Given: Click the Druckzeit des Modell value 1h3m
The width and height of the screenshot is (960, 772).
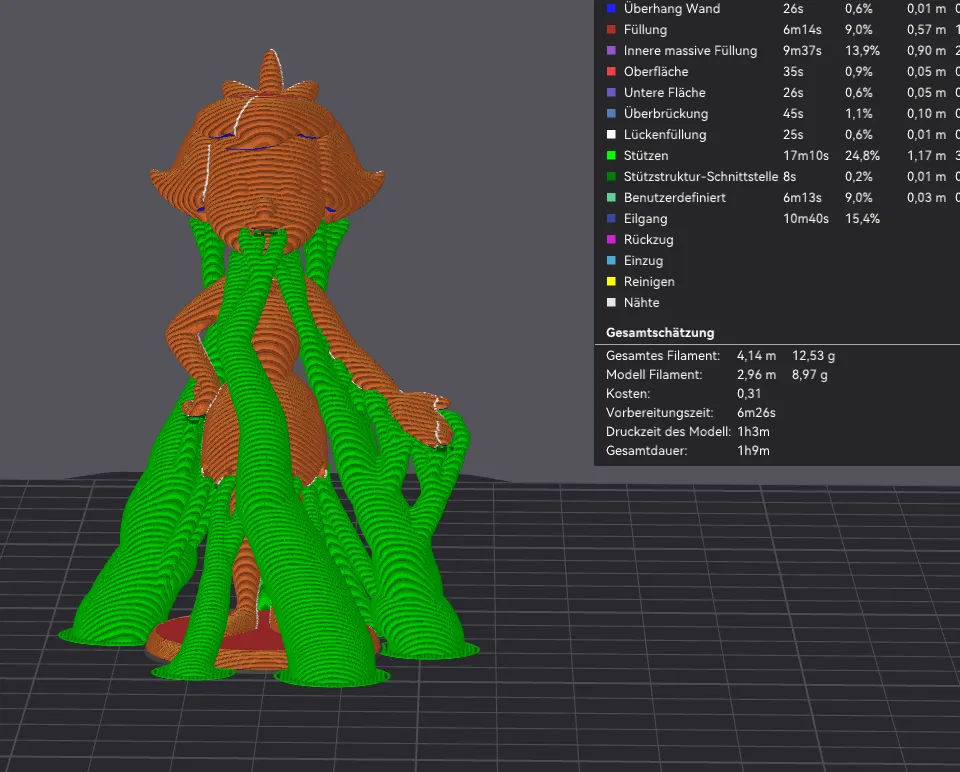Looking at the screenshot, I should [753, 431].
